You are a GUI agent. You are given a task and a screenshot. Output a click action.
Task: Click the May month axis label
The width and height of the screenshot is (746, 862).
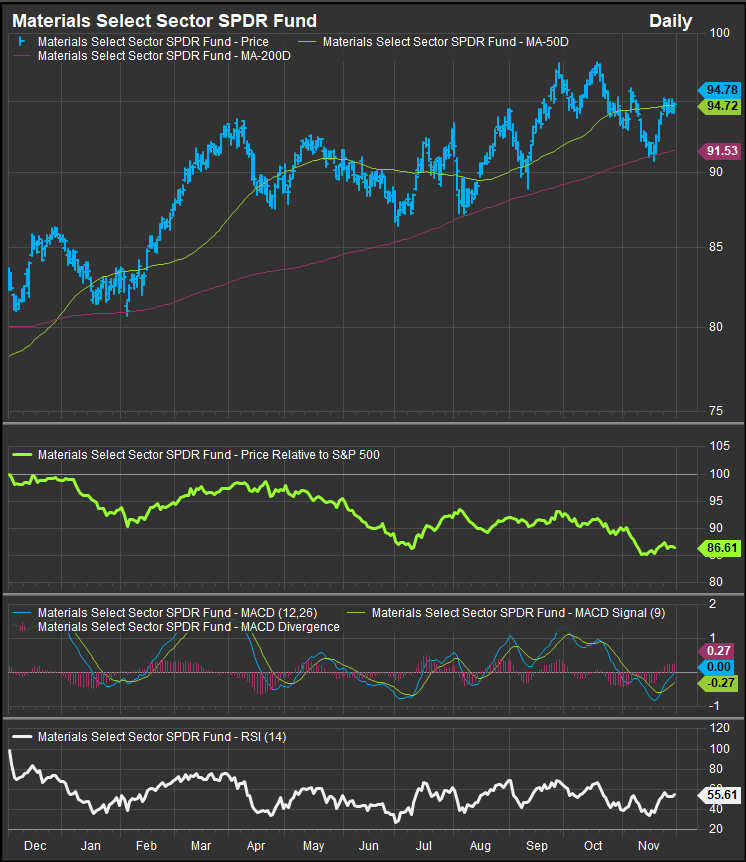[313, 846]
